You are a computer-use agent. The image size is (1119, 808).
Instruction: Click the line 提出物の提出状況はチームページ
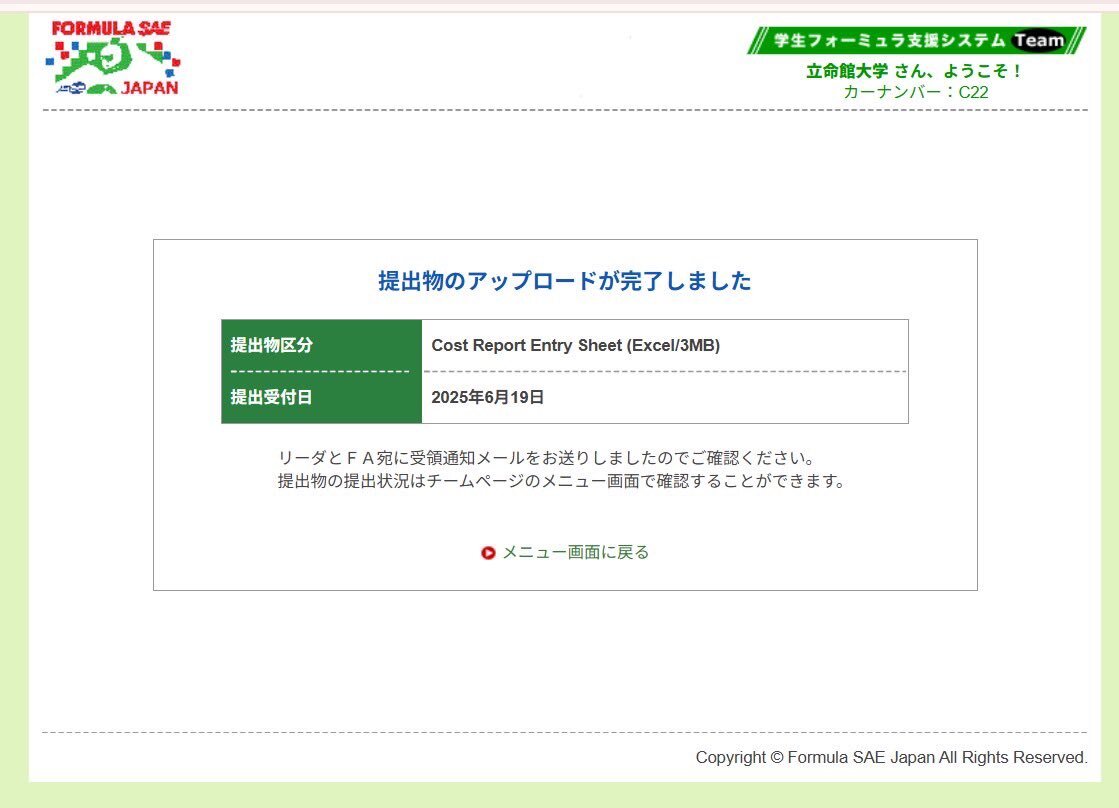coord(562,481)
